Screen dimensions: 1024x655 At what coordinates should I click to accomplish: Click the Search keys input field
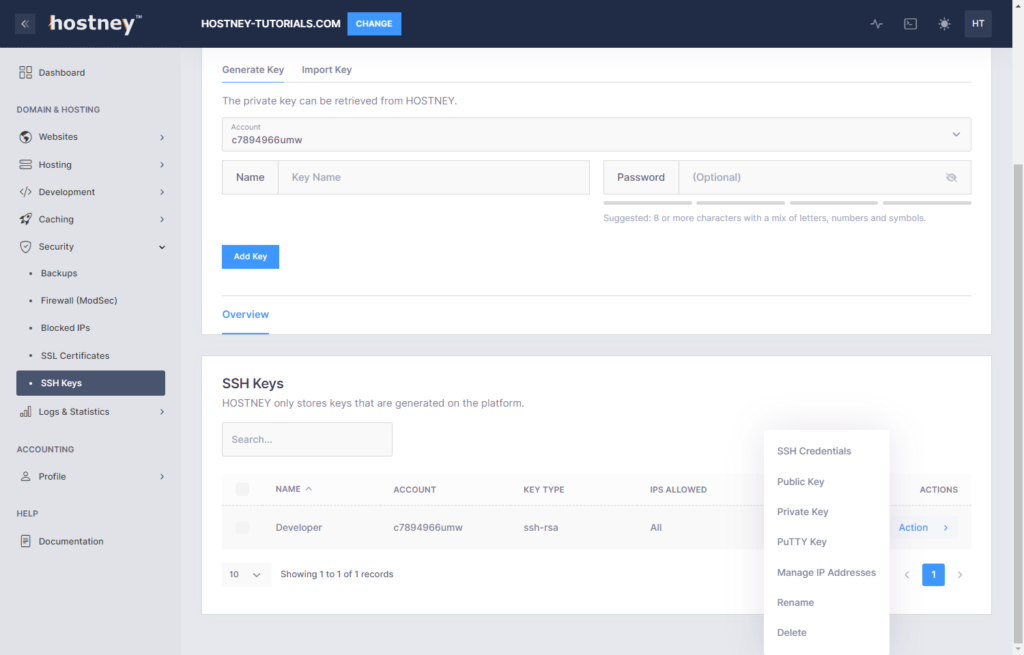click(x=307, y=439)
